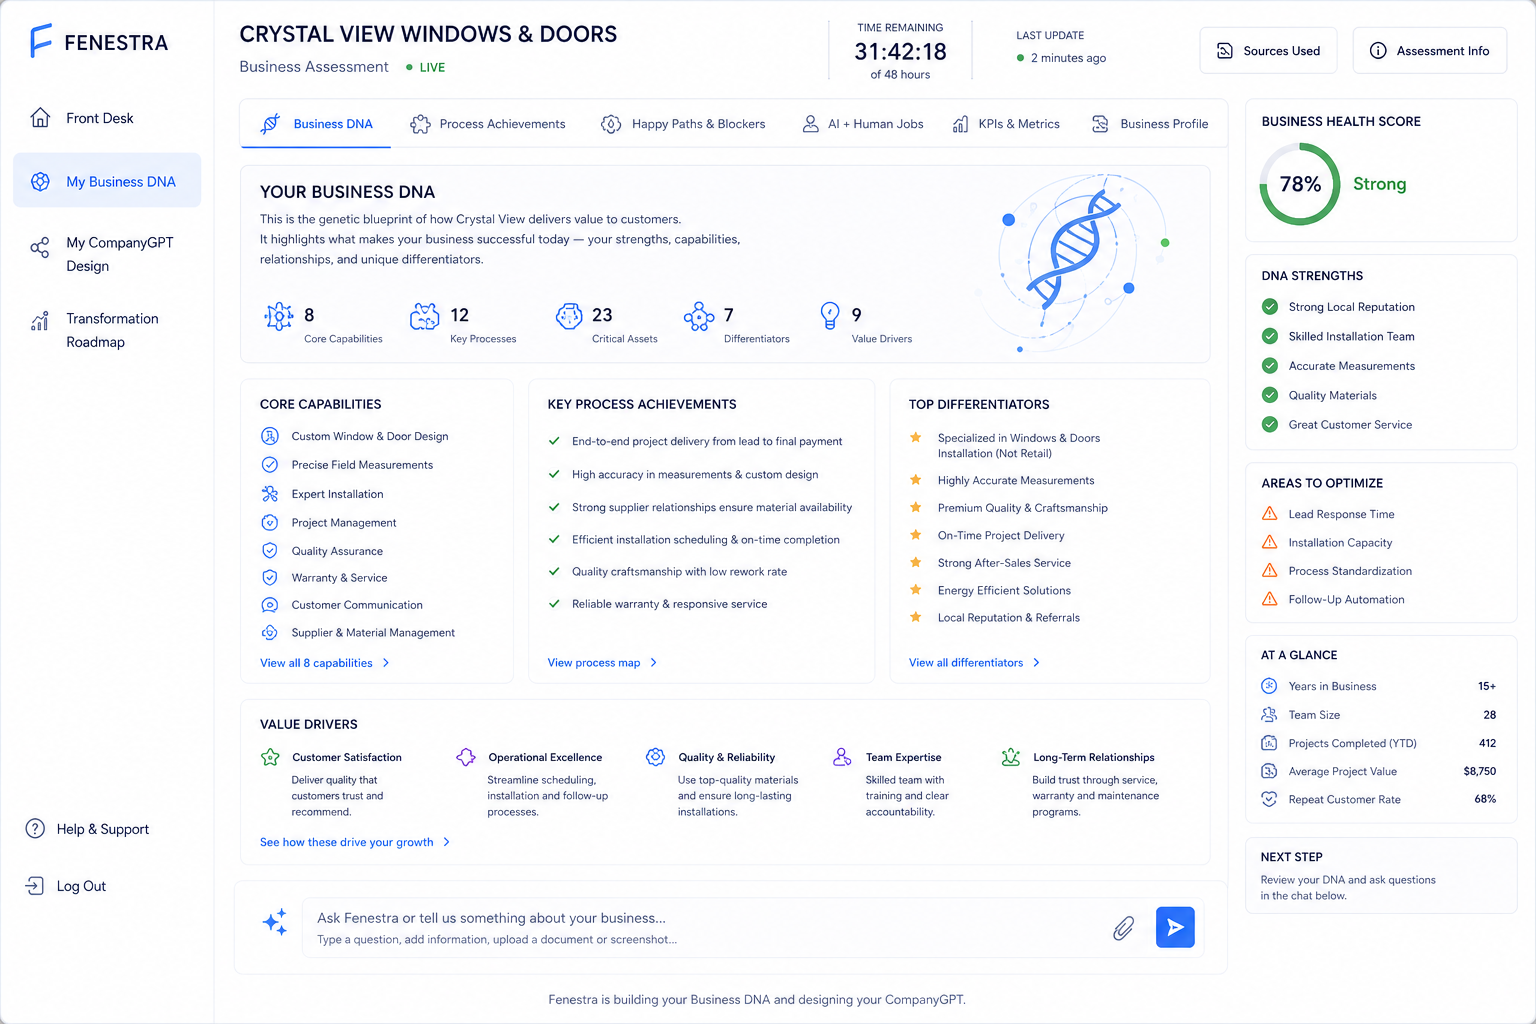The width and height of the screenshot is (1536, 1024).
Task: Click the sparkle AI icon beside chat box
Action: click(x=275, y=922)
